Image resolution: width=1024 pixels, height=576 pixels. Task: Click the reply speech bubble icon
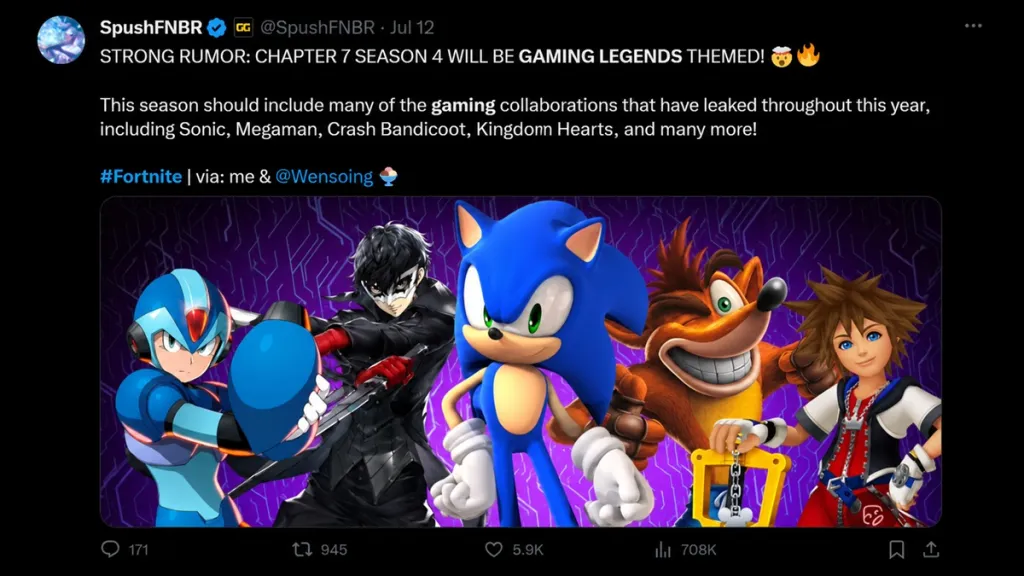110,549
